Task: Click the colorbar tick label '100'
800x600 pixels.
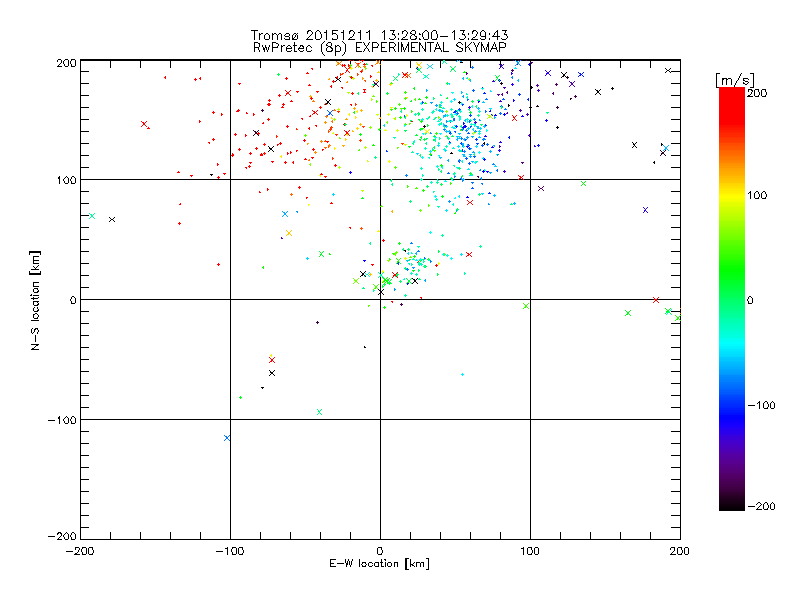Action: click(757, 195)
